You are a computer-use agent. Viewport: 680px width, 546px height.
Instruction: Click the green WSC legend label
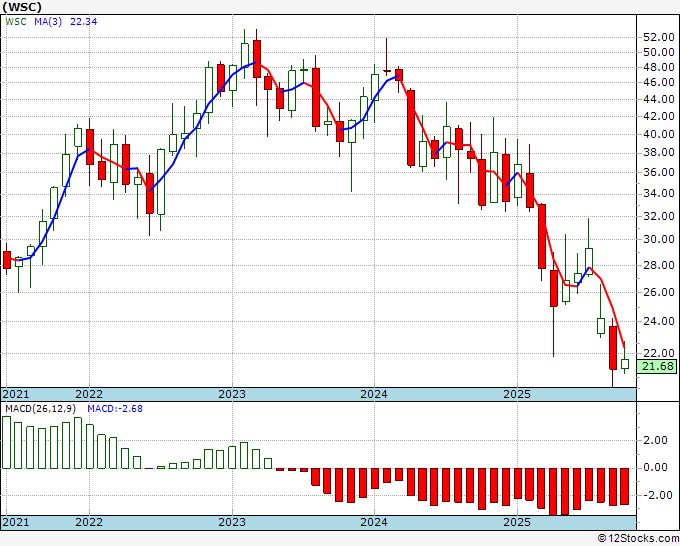point(16,22)
